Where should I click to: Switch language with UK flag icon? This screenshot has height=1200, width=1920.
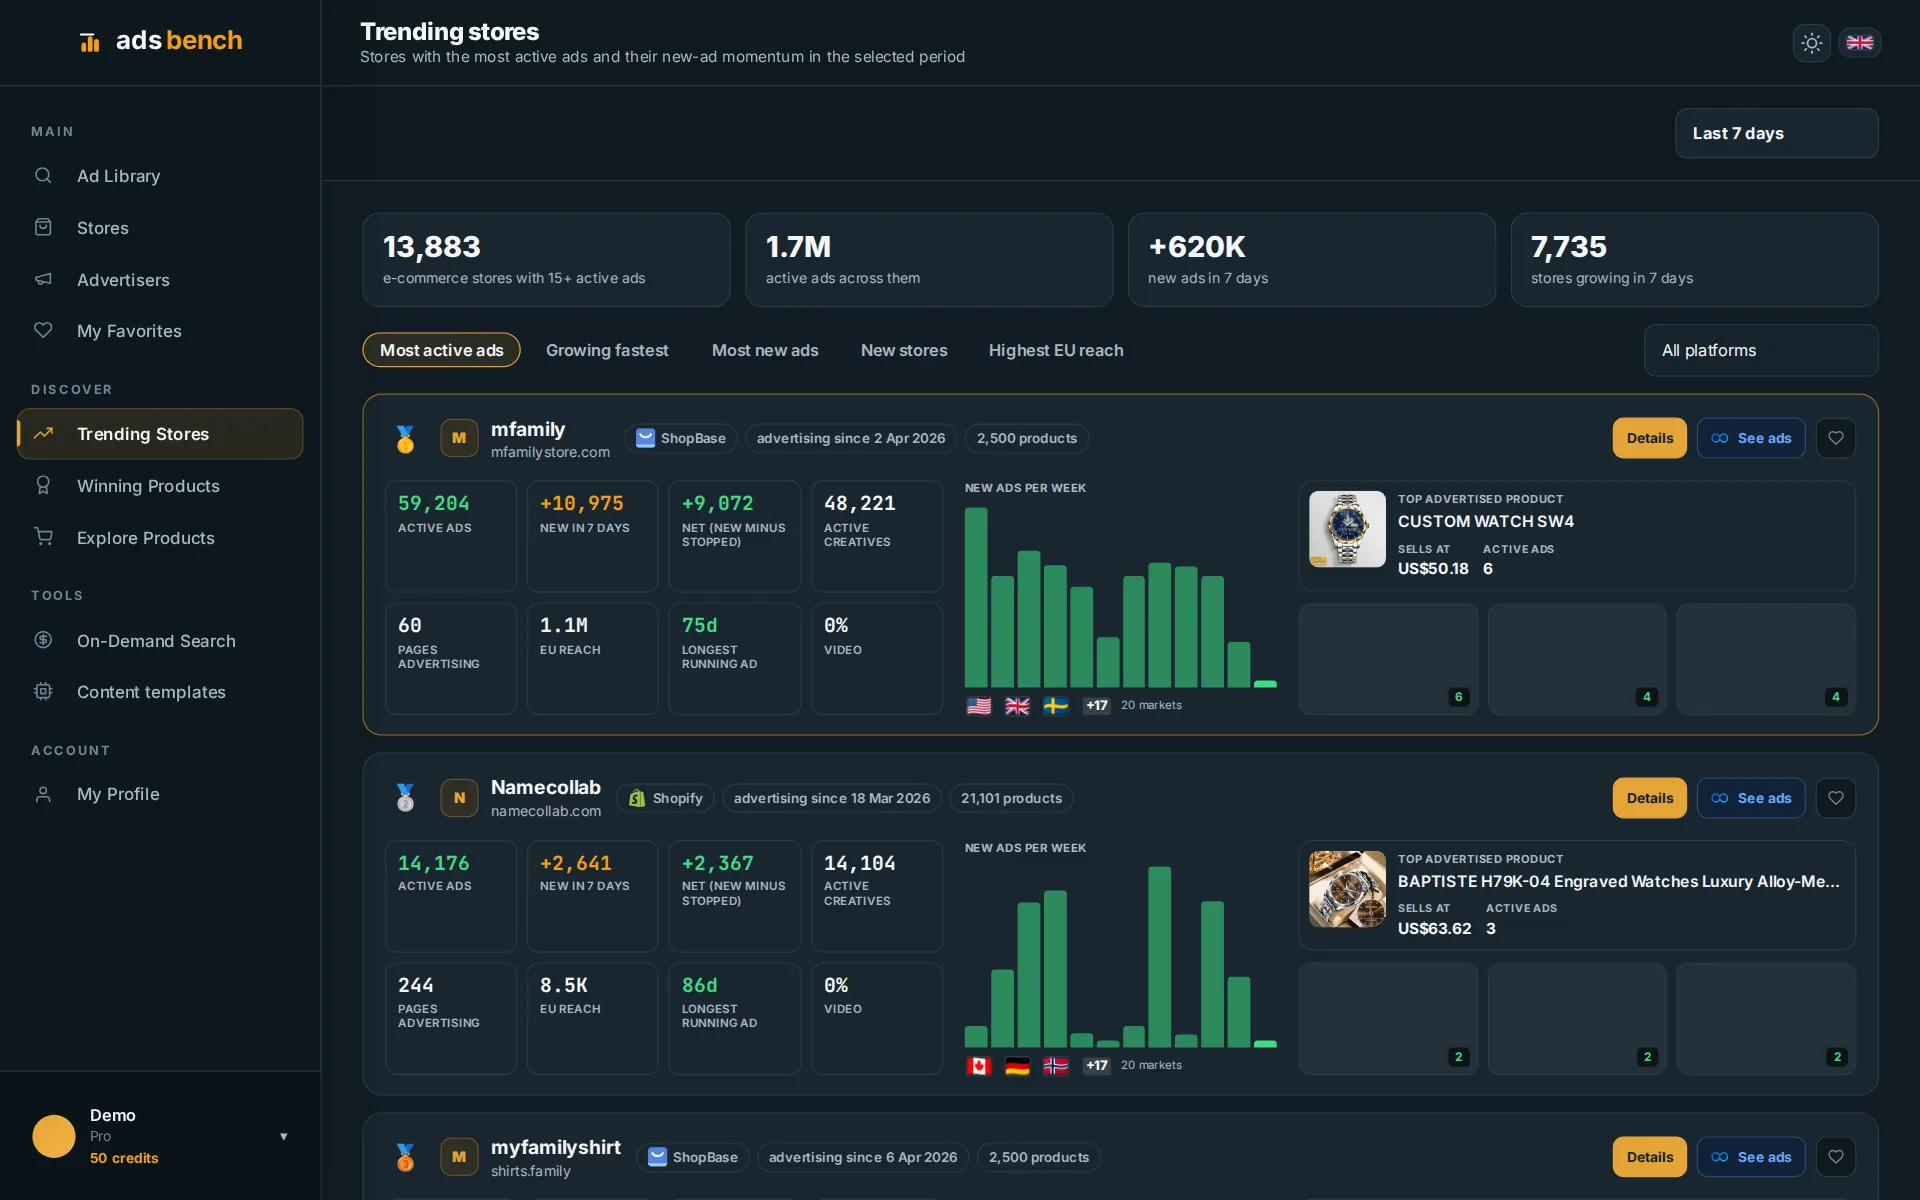coord(1860,42)
